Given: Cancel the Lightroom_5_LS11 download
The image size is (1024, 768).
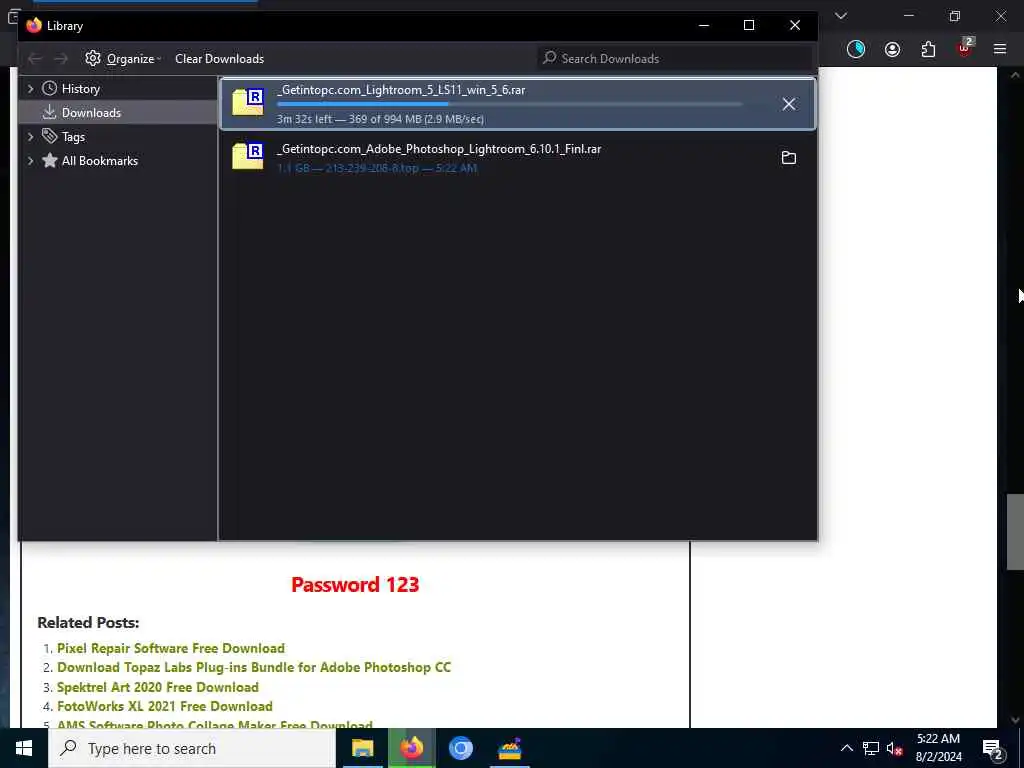Looking at the screenshot, I should [788, 104].
